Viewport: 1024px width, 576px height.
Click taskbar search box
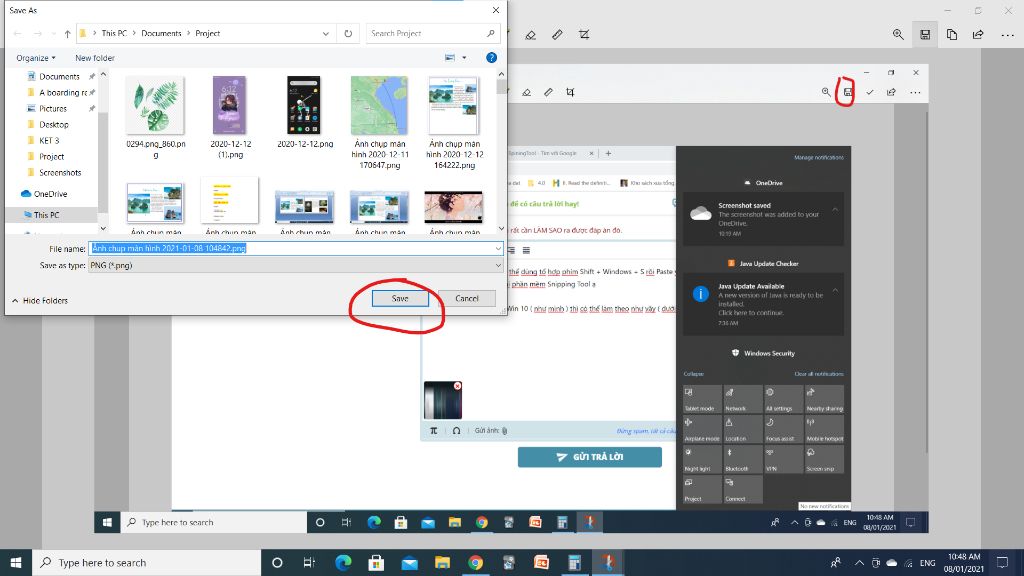146,562
